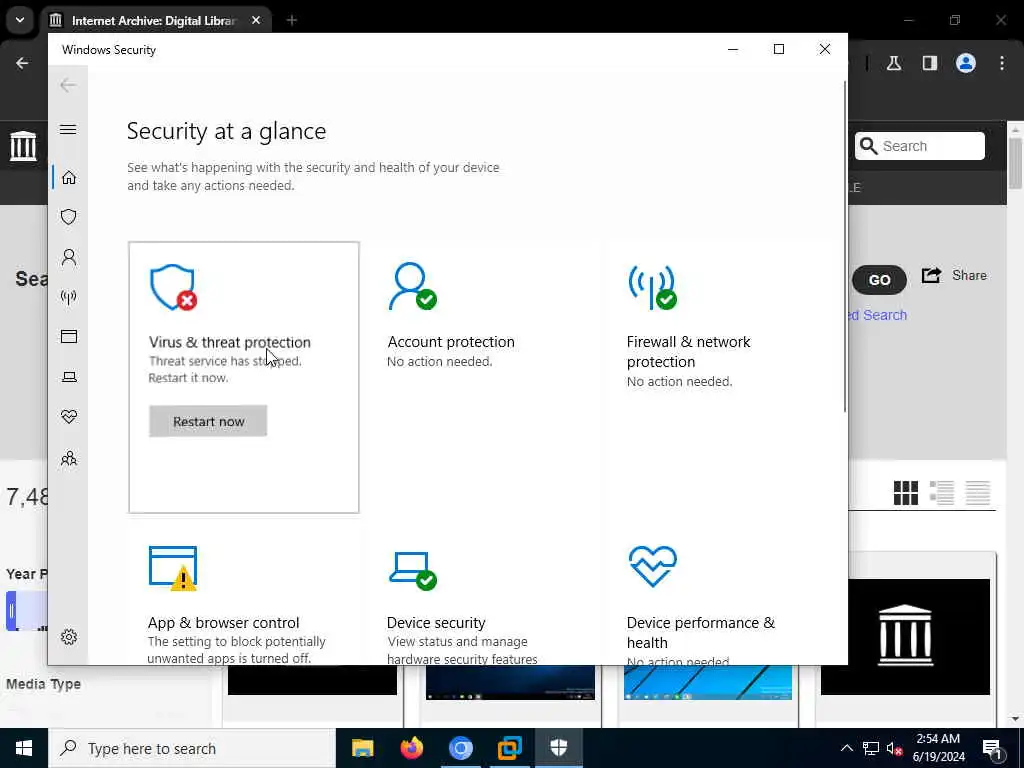Click the App & browser control warning tile icon

coord(173,569)
